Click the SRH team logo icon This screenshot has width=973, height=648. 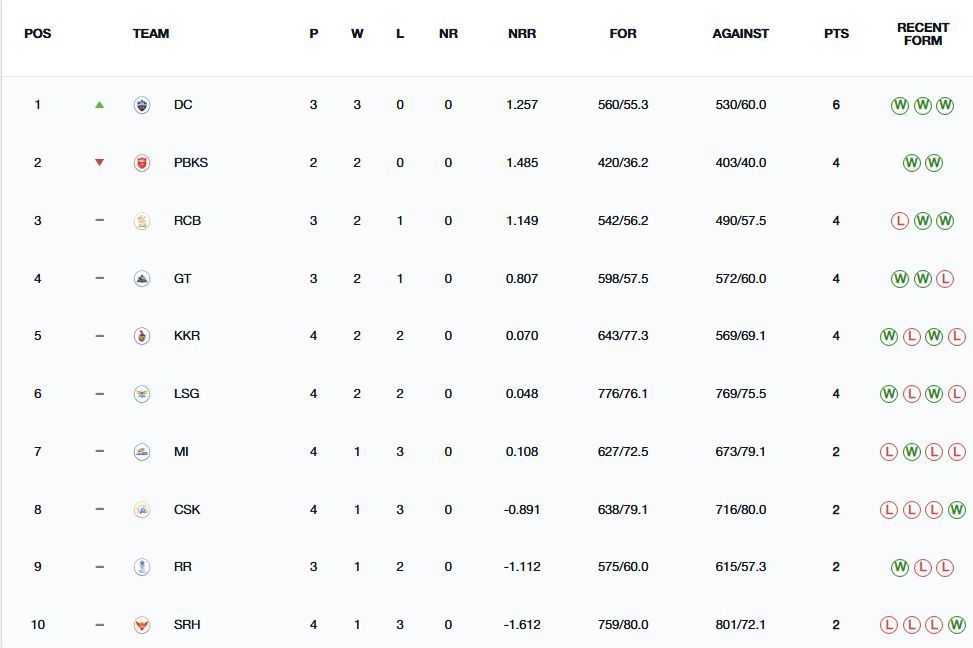tap(142, 625)
